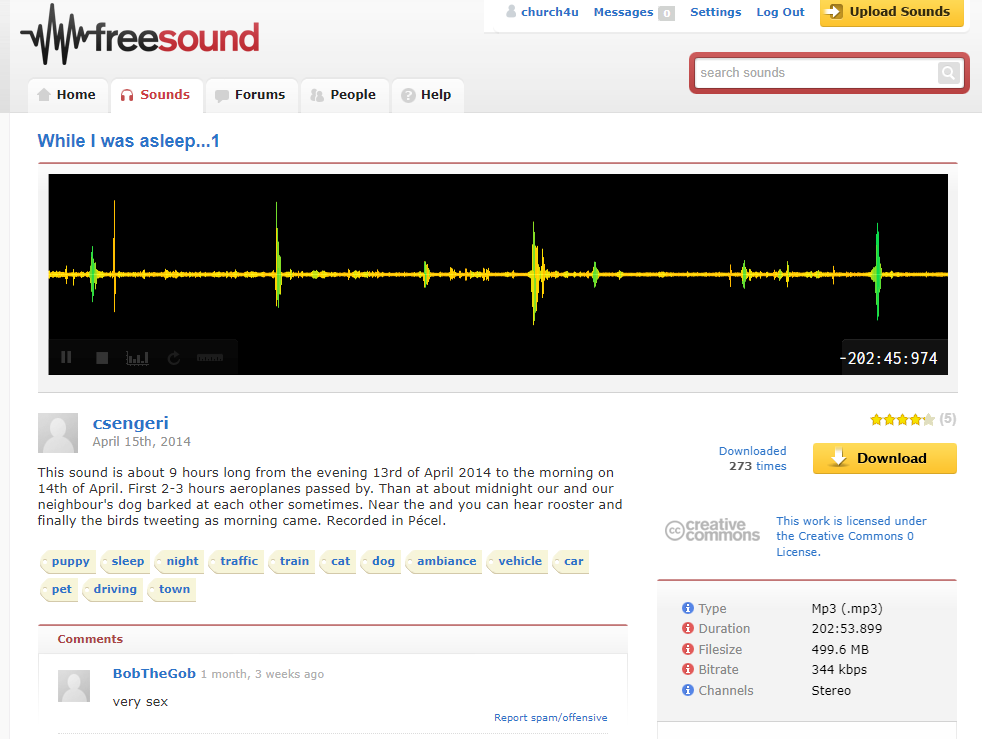982x739 pixels.
Task: Open the Sounds tab
Action: click(156, 95)
